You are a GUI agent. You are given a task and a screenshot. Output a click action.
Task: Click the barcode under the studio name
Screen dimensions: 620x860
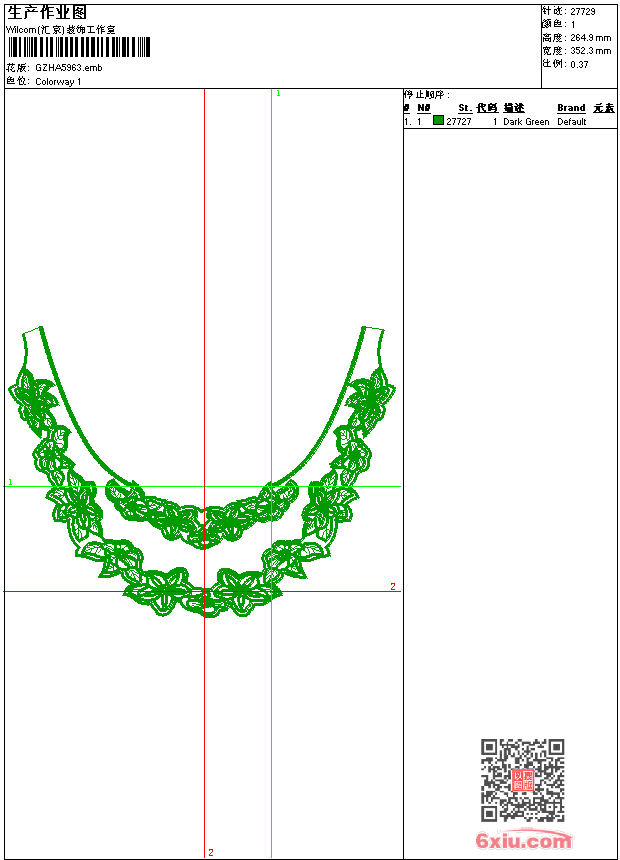pyautogui.click(x=78, y=47)
